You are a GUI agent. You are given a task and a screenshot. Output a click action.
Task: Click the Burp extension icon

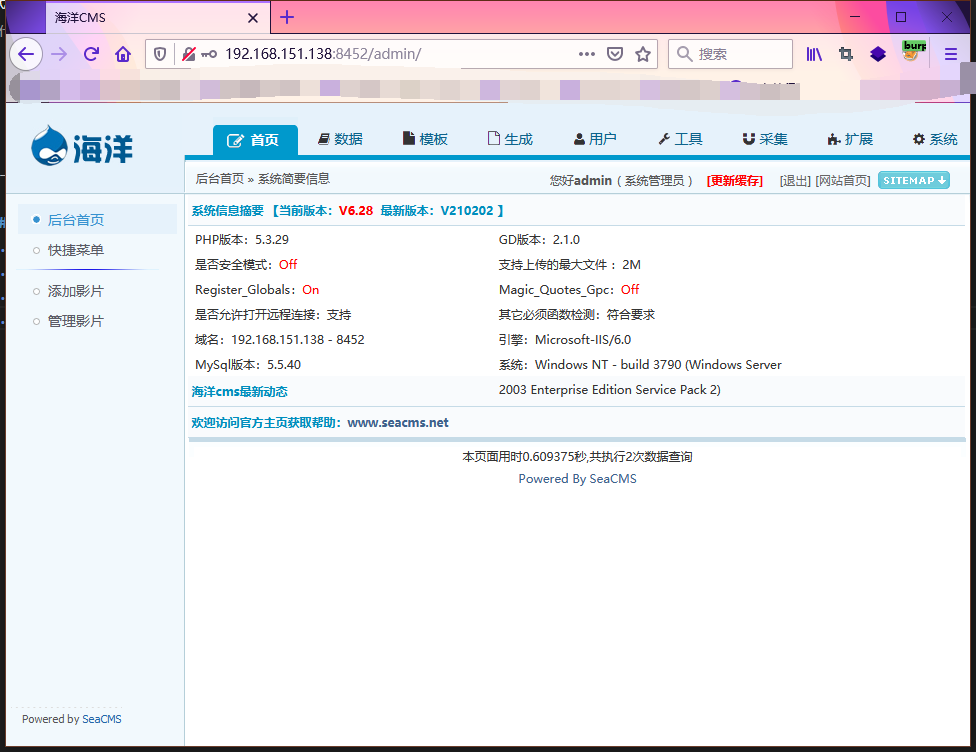coord(912,51)
